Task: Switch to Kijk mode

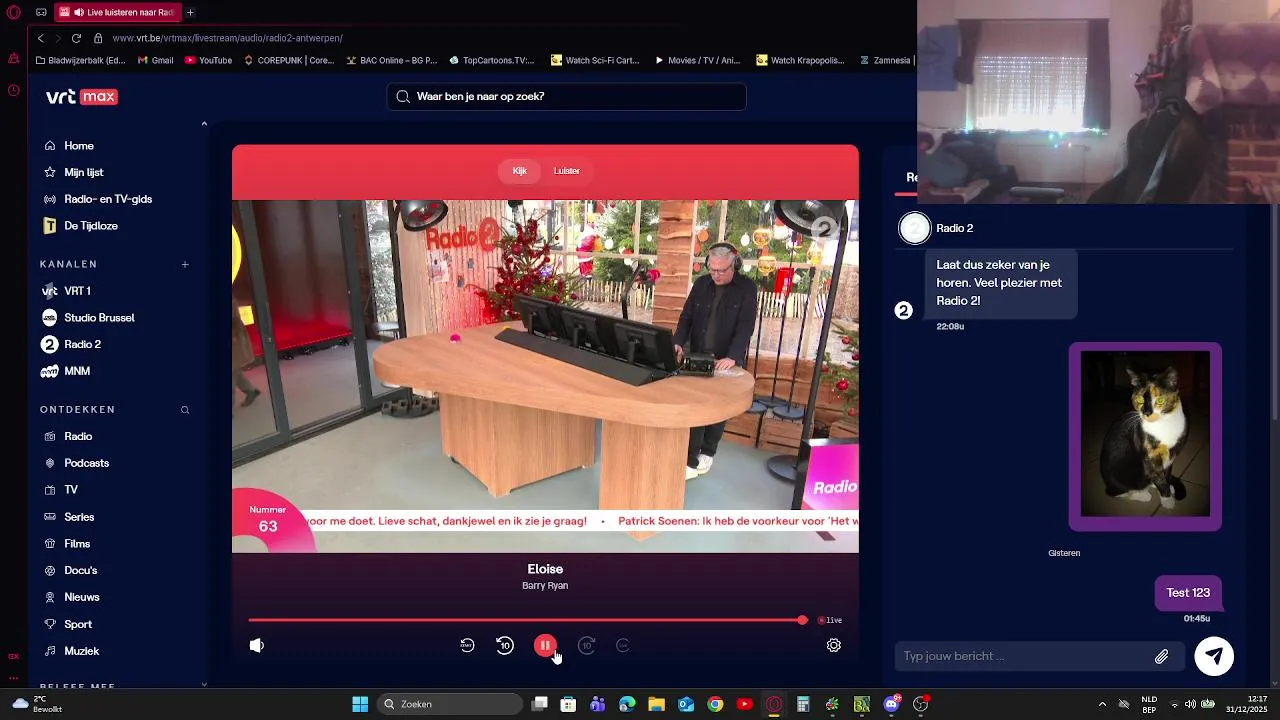Action: tap(519, 171)
